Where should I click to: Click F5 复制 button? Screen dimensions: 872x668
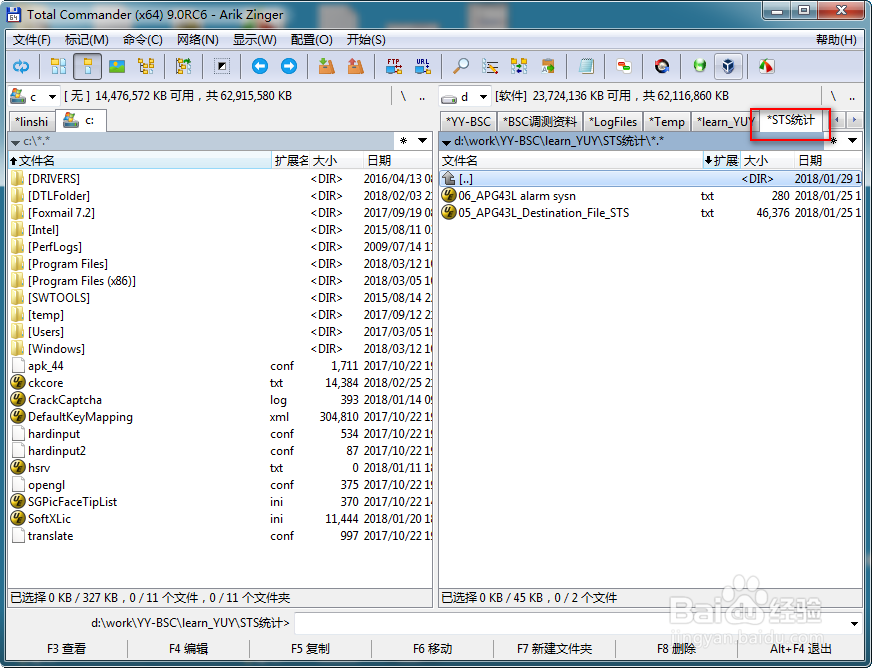[x=310, y=649]
